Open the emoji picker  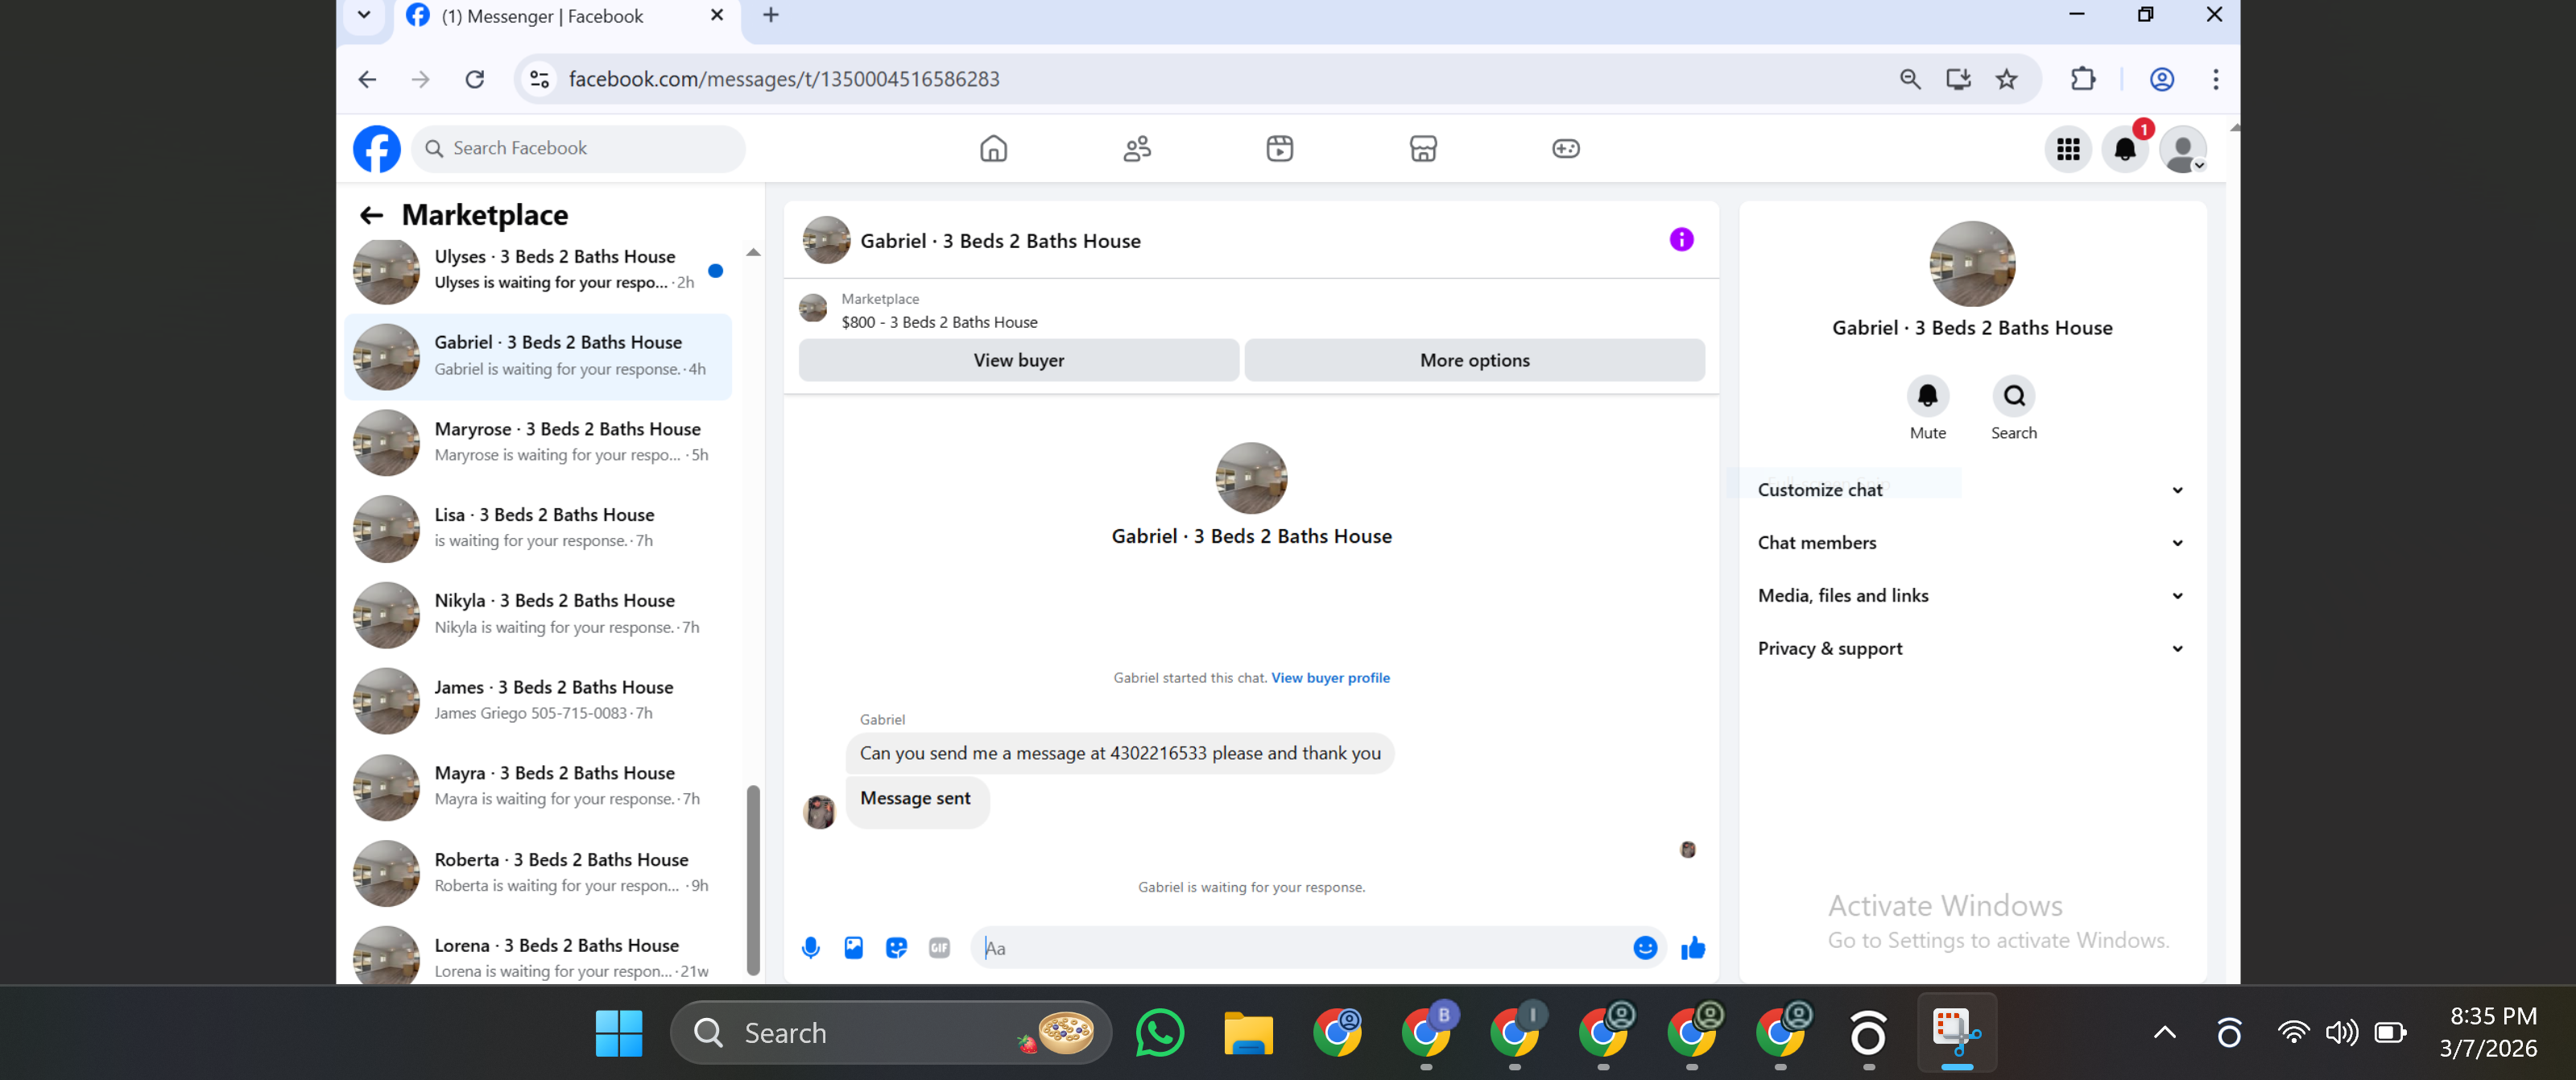(x=1645, y=948)
